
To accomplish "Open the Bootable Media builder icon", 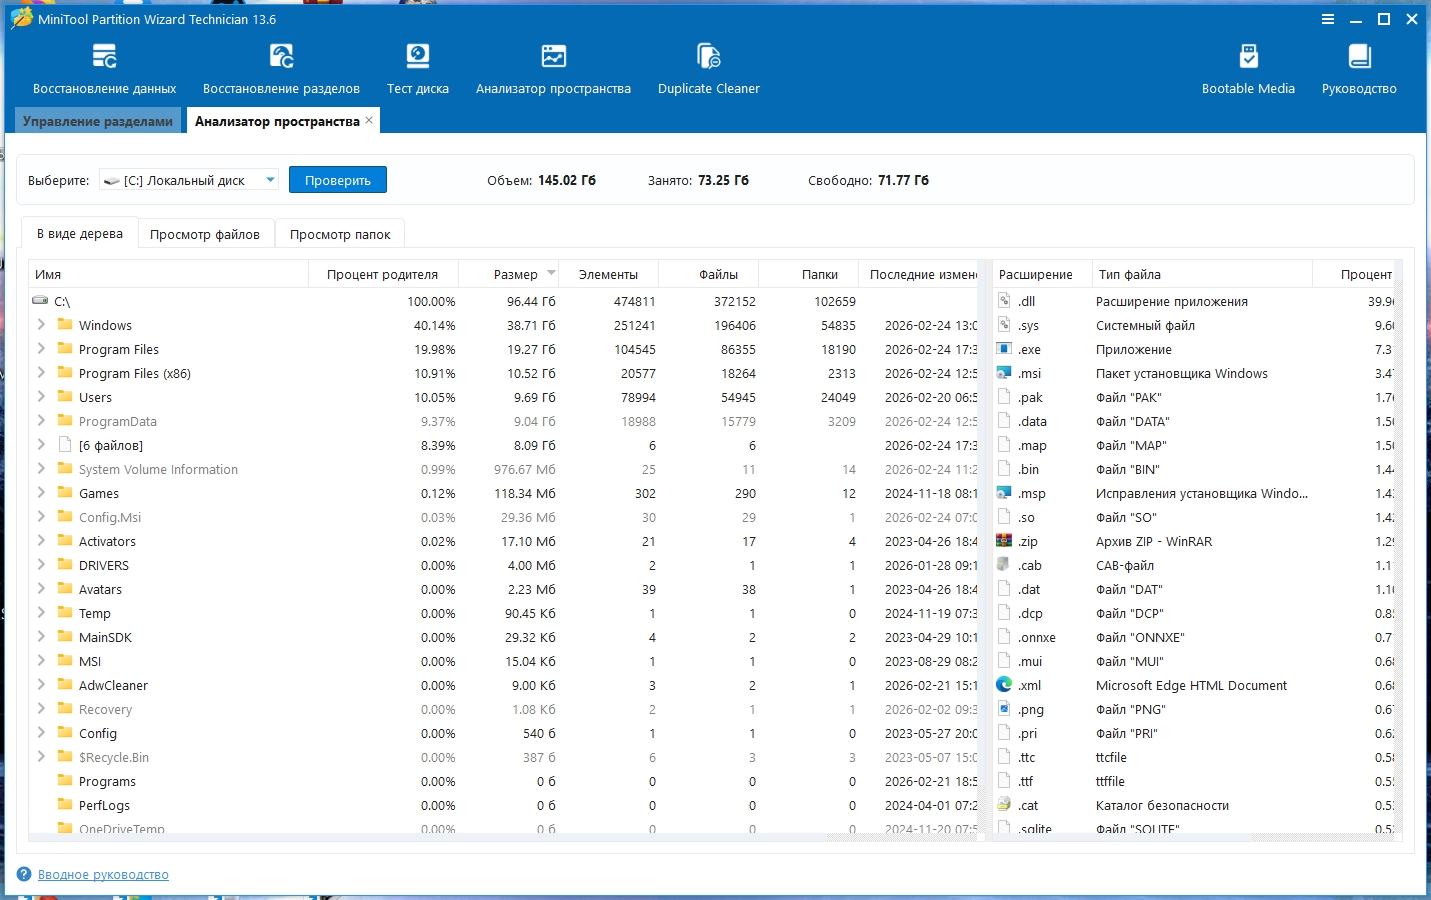I will pyautogui.click(x=1248, y=57).
